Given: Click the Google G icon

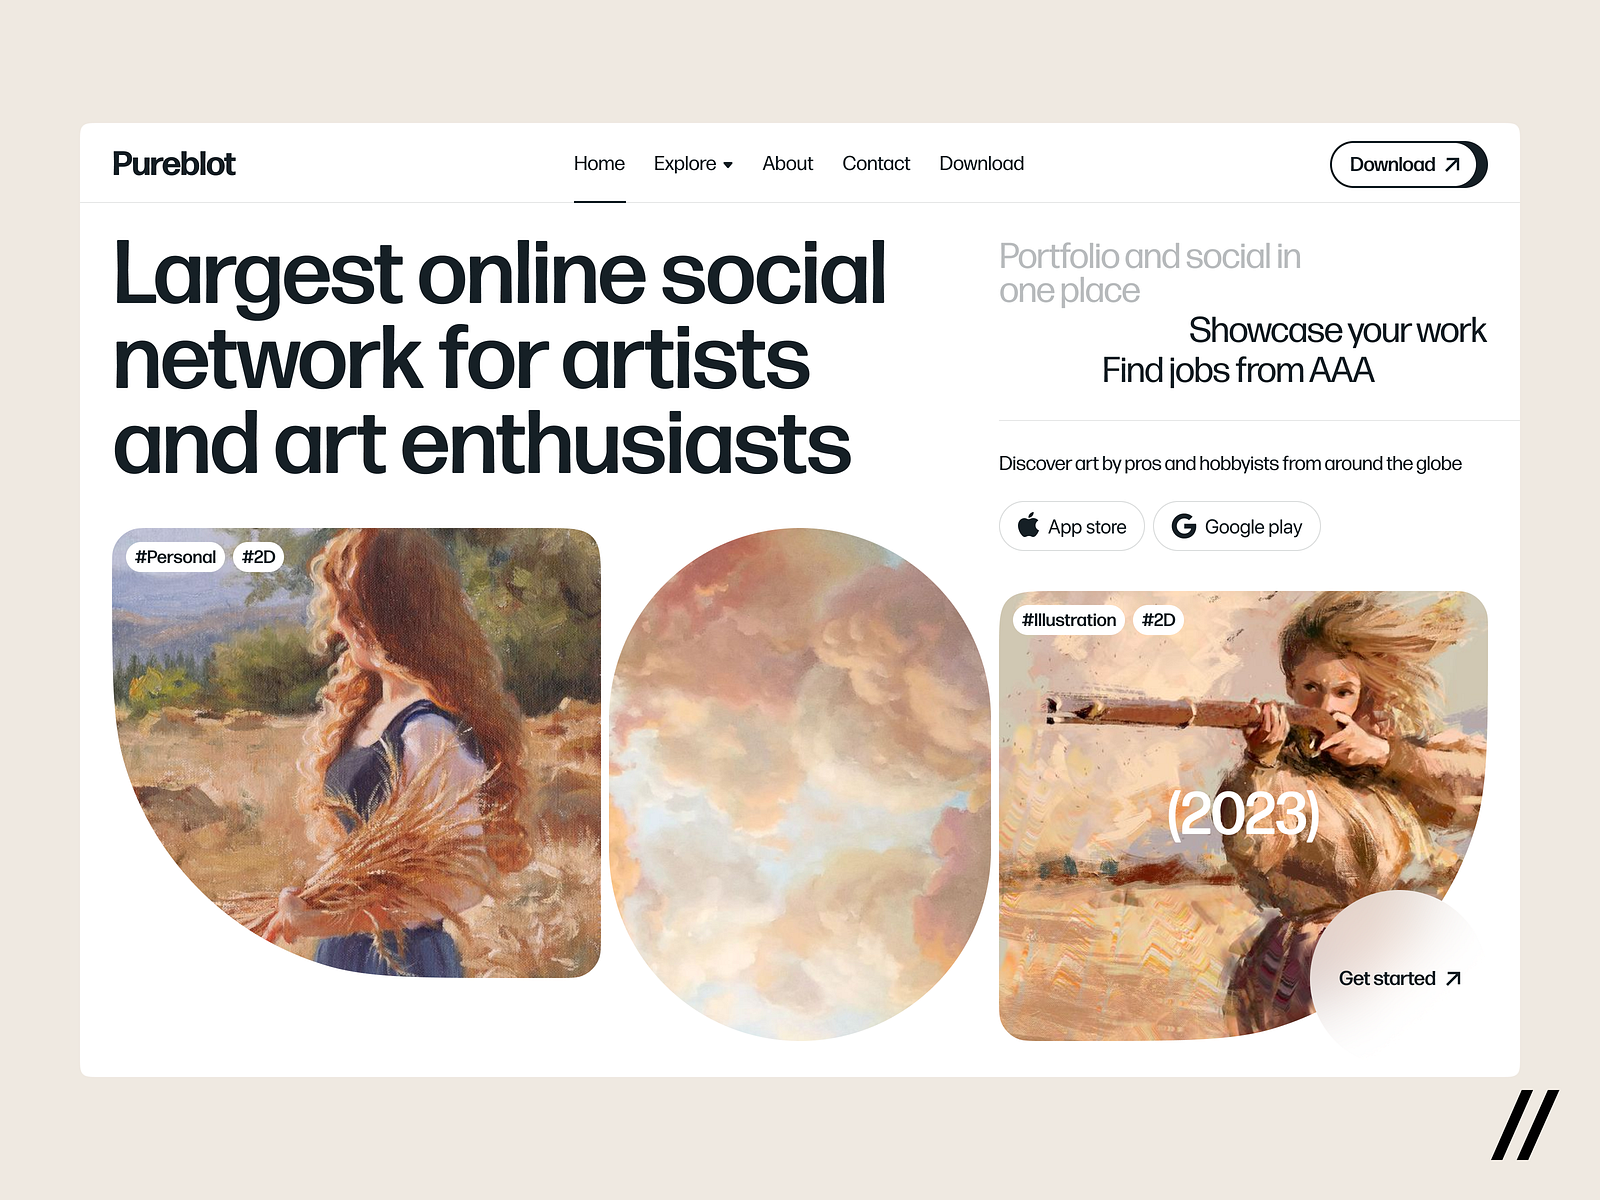Looking at the screenshot, I should coord(1184,526).
